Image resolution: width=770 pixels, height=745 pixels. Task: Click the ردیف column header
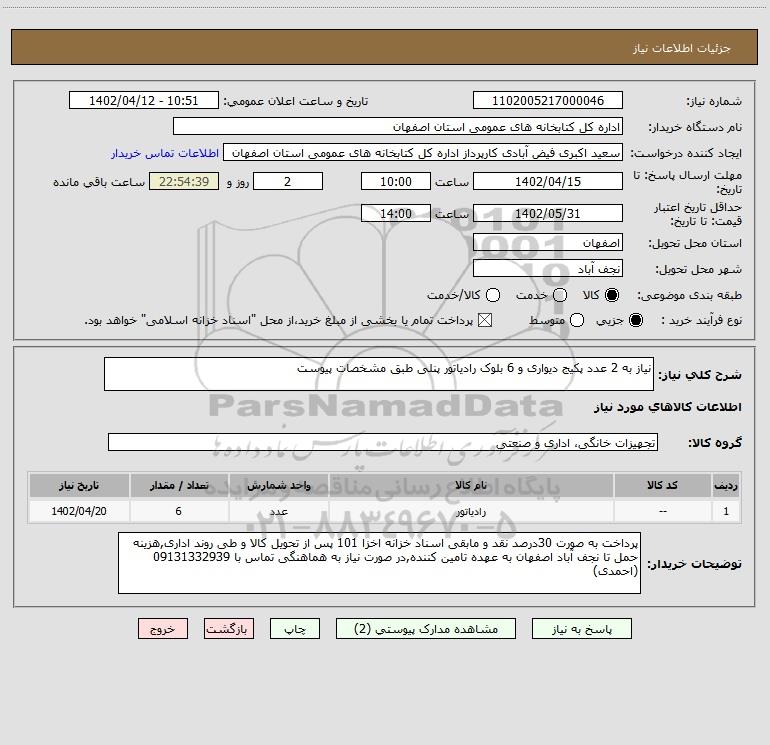726,485
